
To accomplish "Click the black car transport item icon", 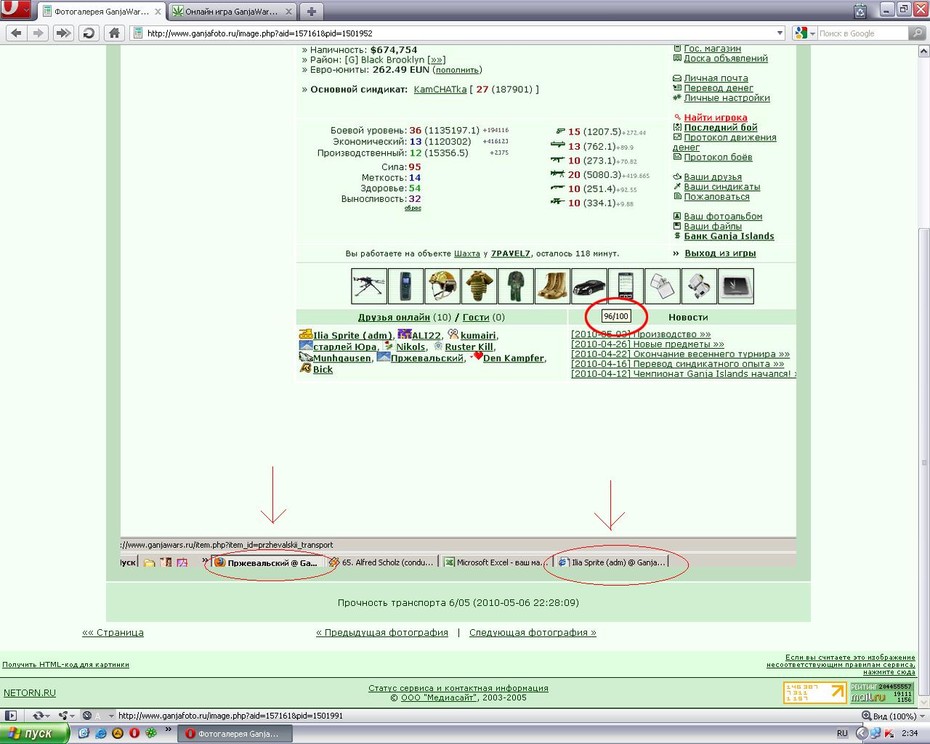I will click(589, 286).
